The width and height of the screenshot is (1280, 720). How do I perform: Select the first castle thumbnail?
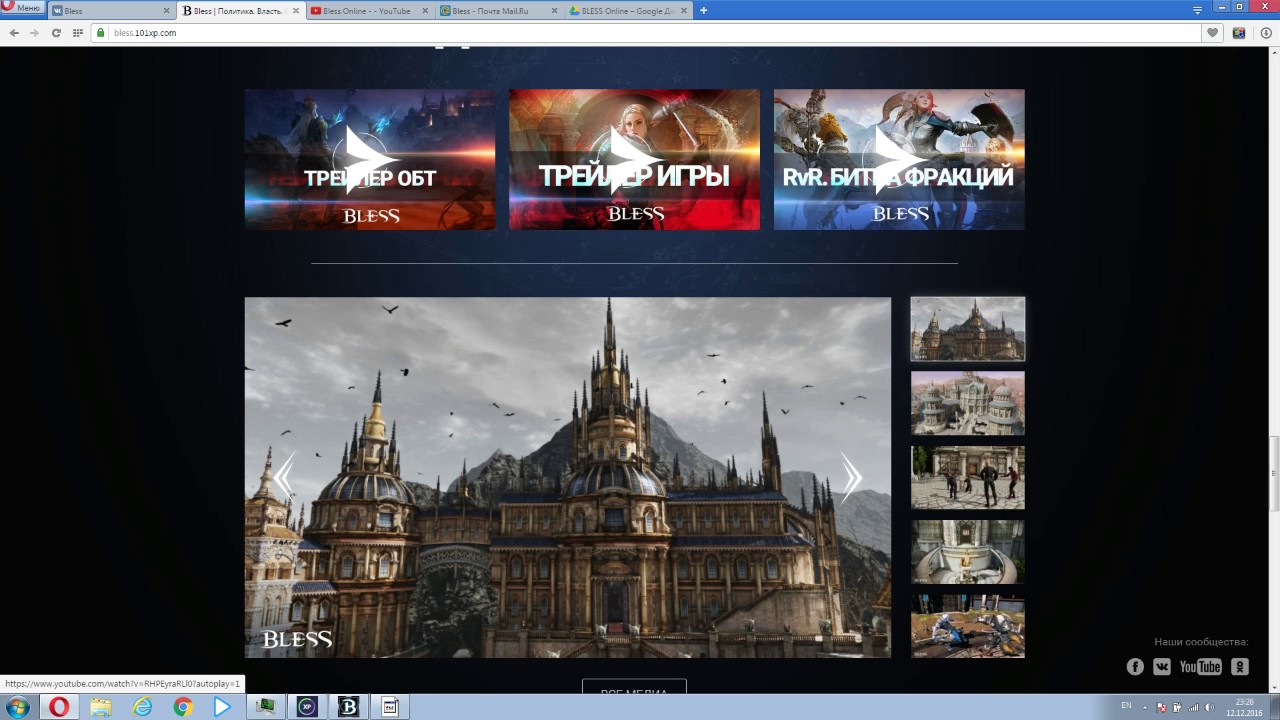pyautogui.click(x=968, y=329)
